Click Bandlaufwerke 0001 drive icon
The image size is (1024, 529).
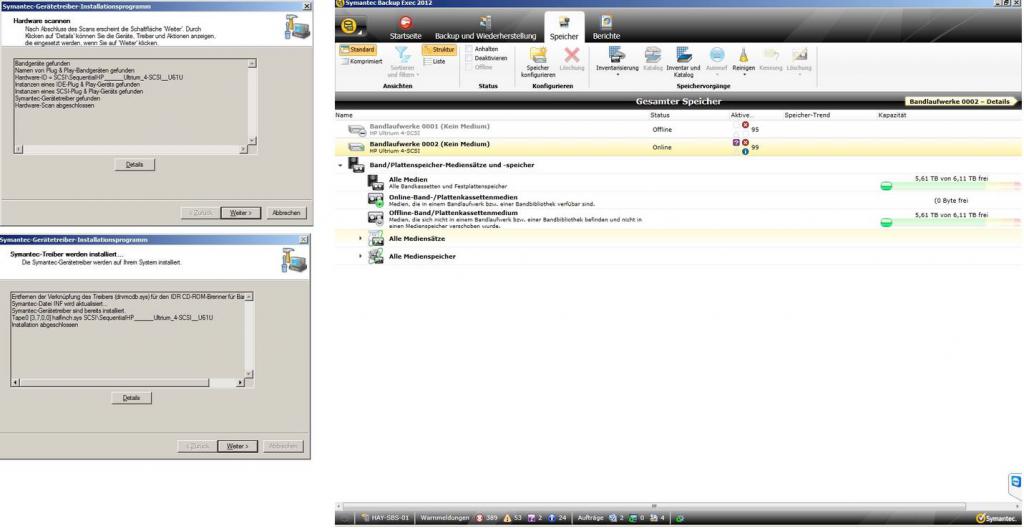click(357, 129)
